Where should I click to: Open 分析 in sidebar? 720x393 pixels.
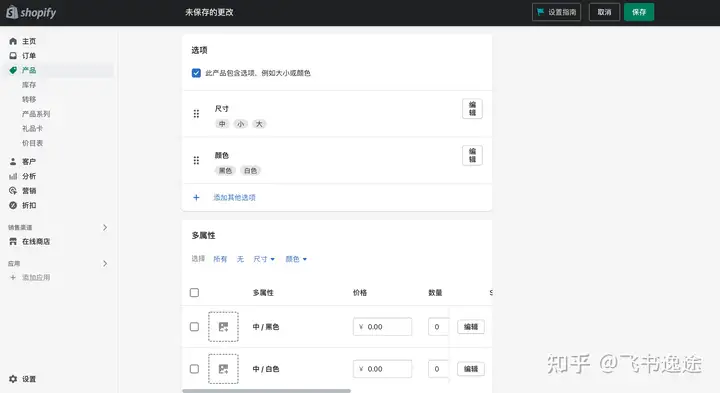tap(29, 176)
